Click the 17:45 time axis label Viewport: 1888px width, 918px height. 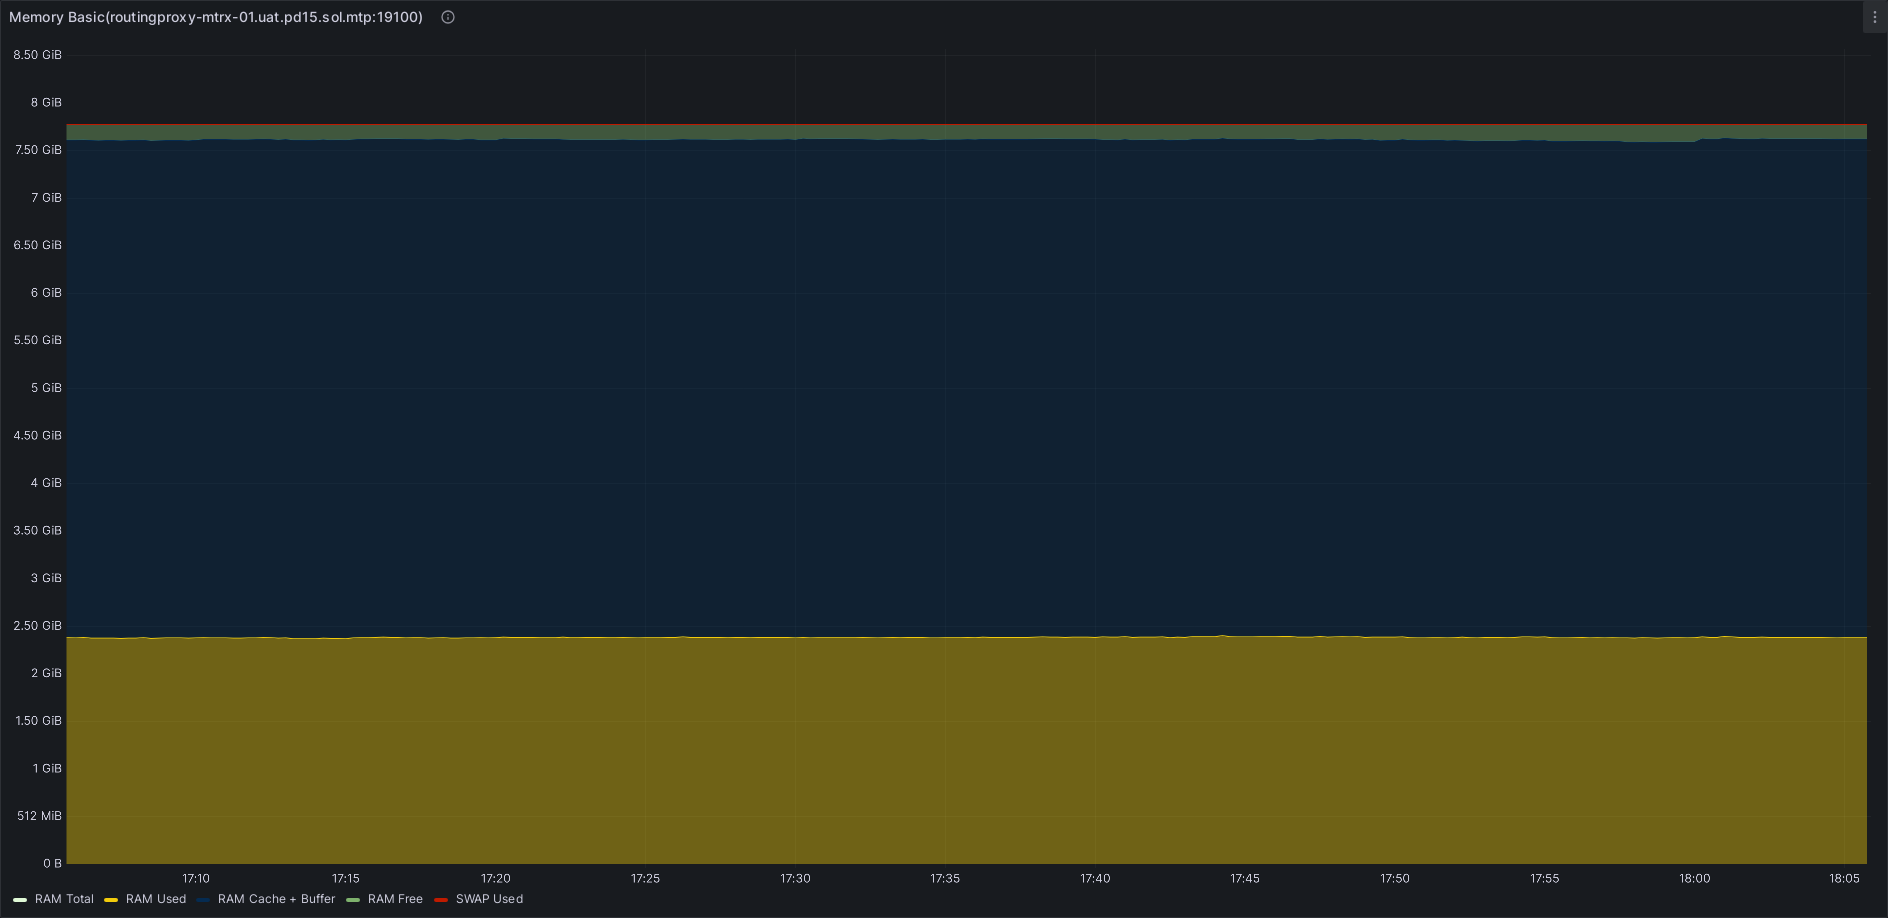click(1245, 878)
